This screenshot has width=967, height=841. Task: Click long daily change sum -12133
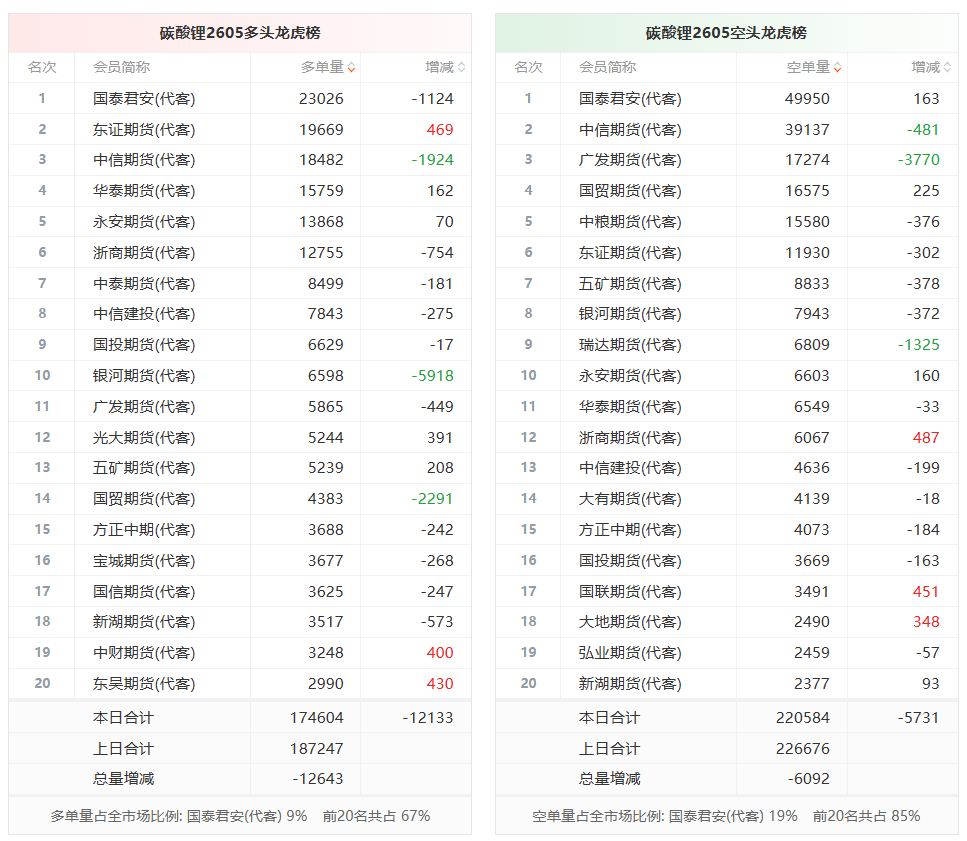pyautogui.click(x=428, y=718)
